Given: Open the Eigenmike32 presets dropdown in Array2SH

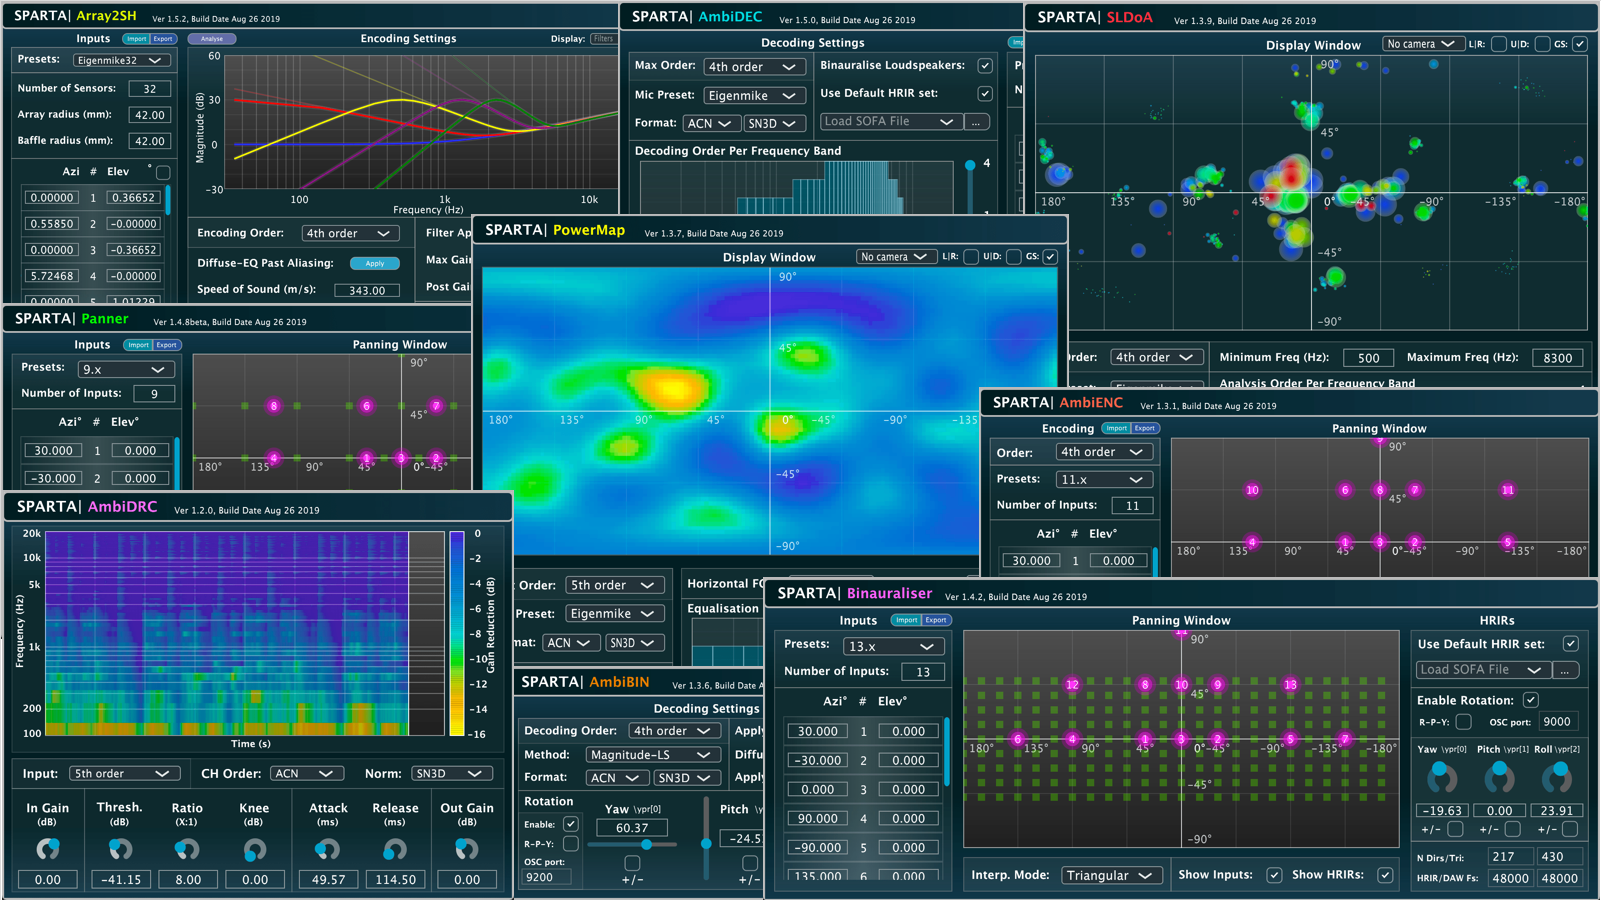Looking at the screenshot, I should pyautogui.click(x=122, y=61).
